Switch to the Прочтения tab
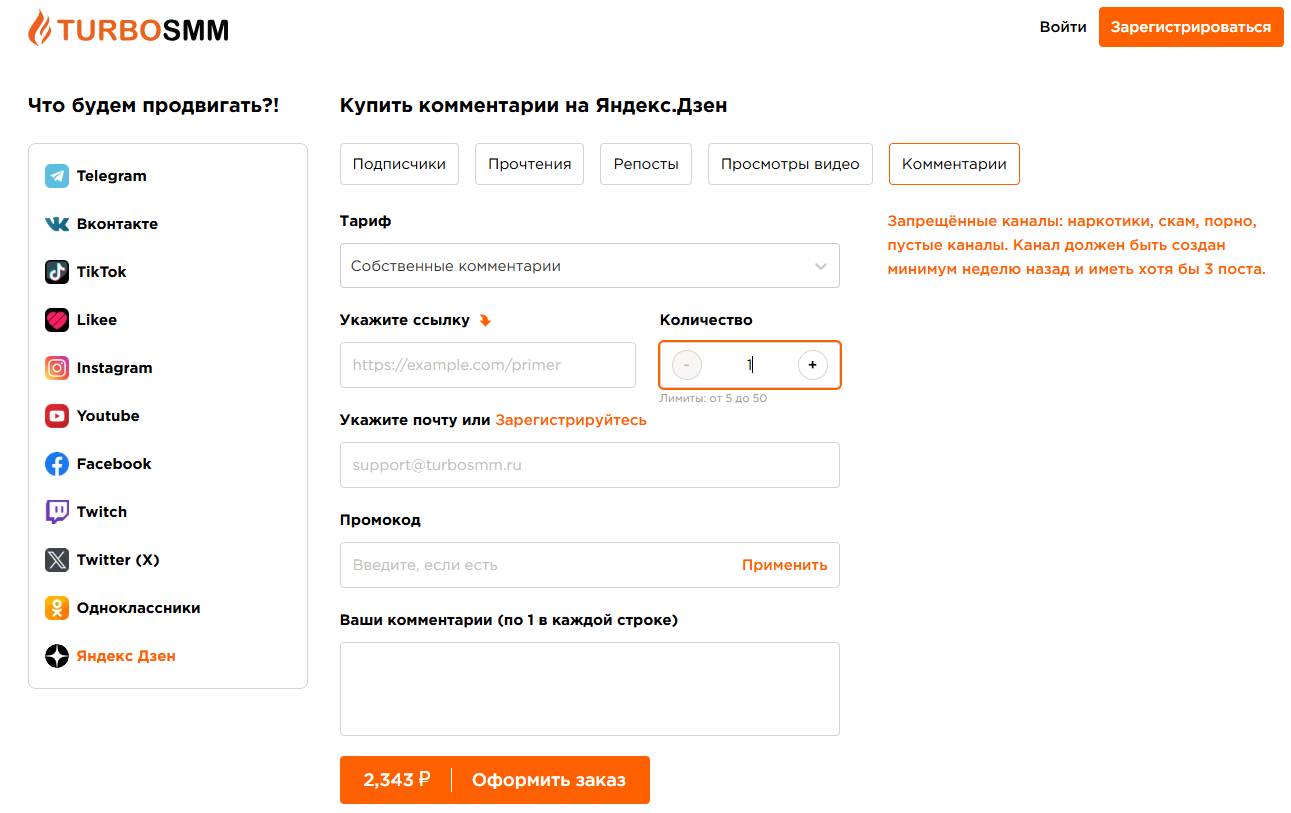This screenshot has width=1291, height=813. pos(530,164)
